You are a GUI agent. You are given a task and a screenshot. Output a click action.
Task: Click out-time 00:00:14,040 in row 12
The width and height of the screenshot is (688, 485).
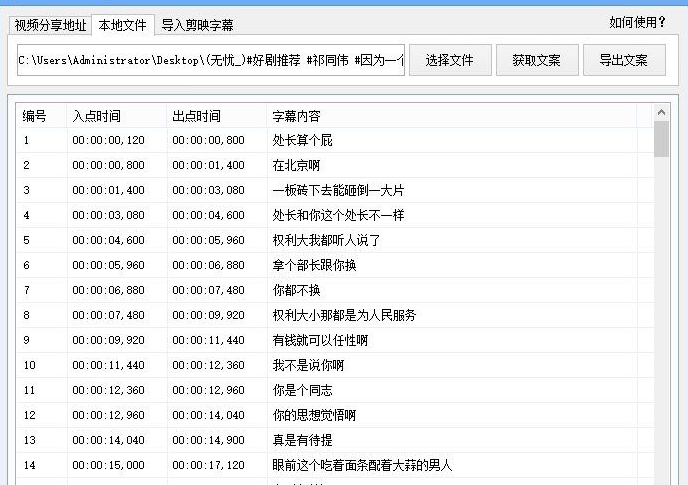pyautogui.click(x=208, y=416)
